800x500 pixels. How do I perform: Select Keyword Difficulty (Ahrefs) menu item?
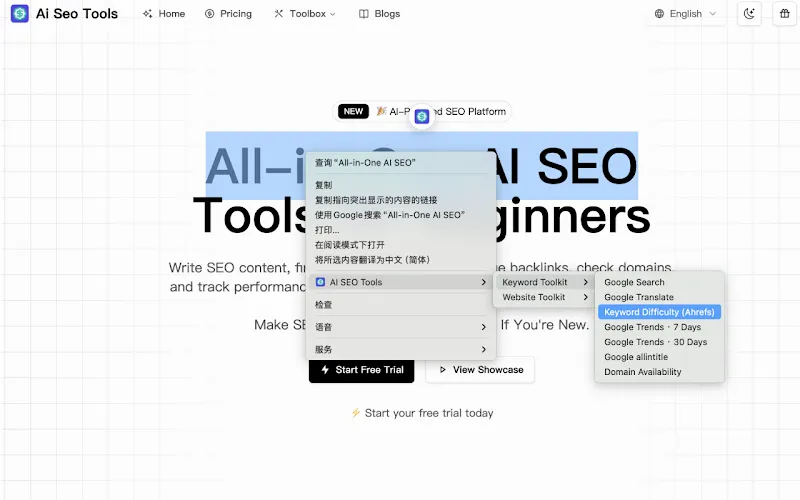[659, 312]
